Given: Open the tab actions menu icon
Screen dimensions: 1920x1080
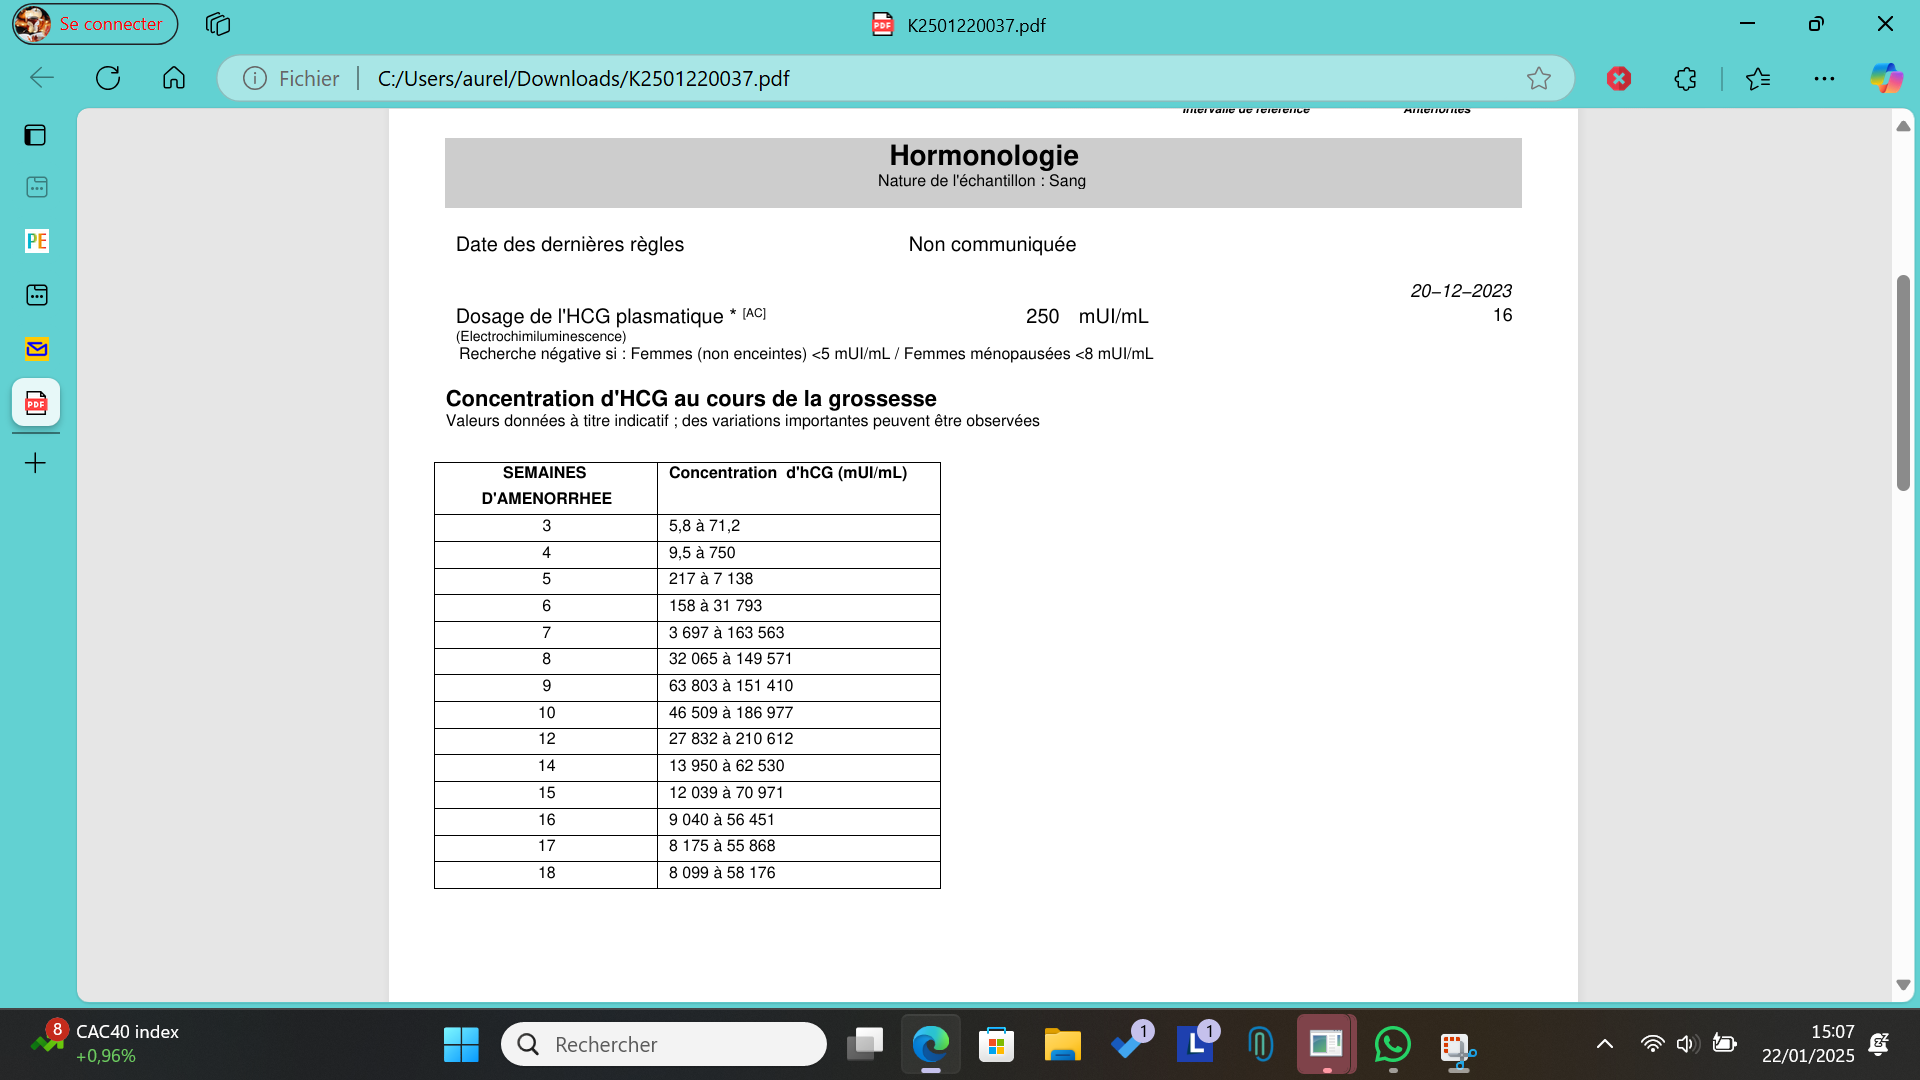Looking at the screenshot, I should [x=36, y=135].
